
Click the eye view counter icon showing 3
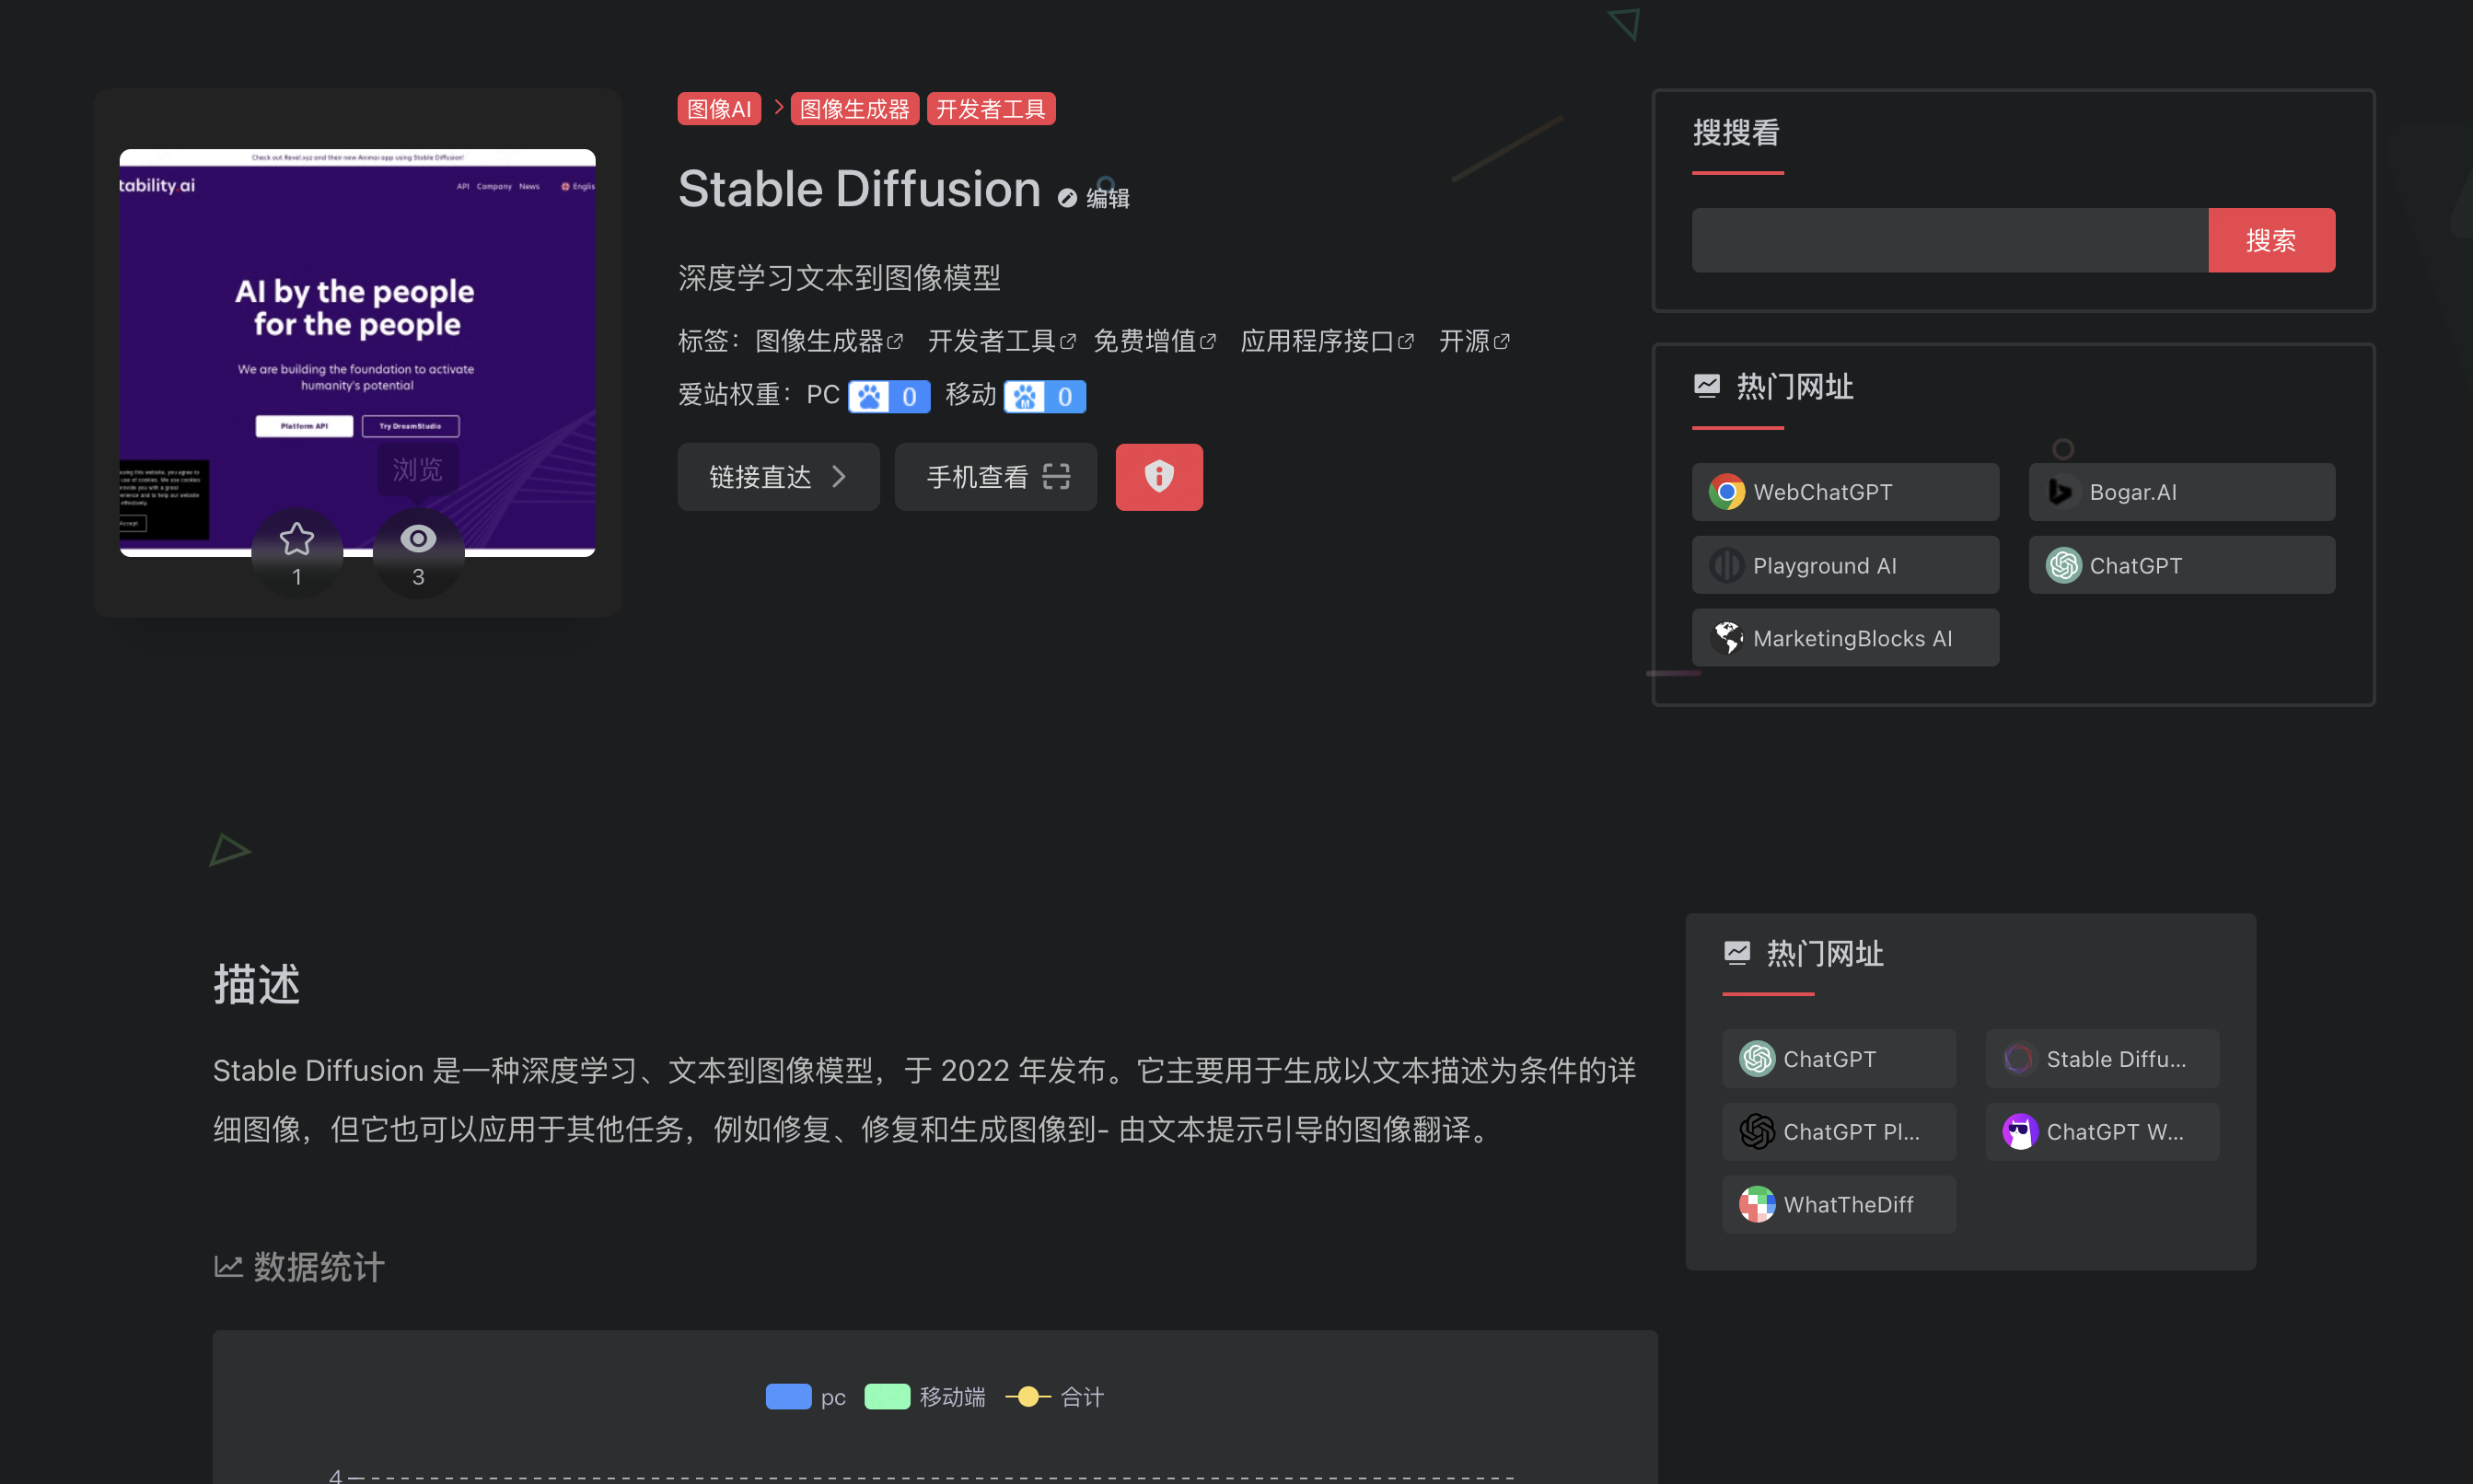418,539
